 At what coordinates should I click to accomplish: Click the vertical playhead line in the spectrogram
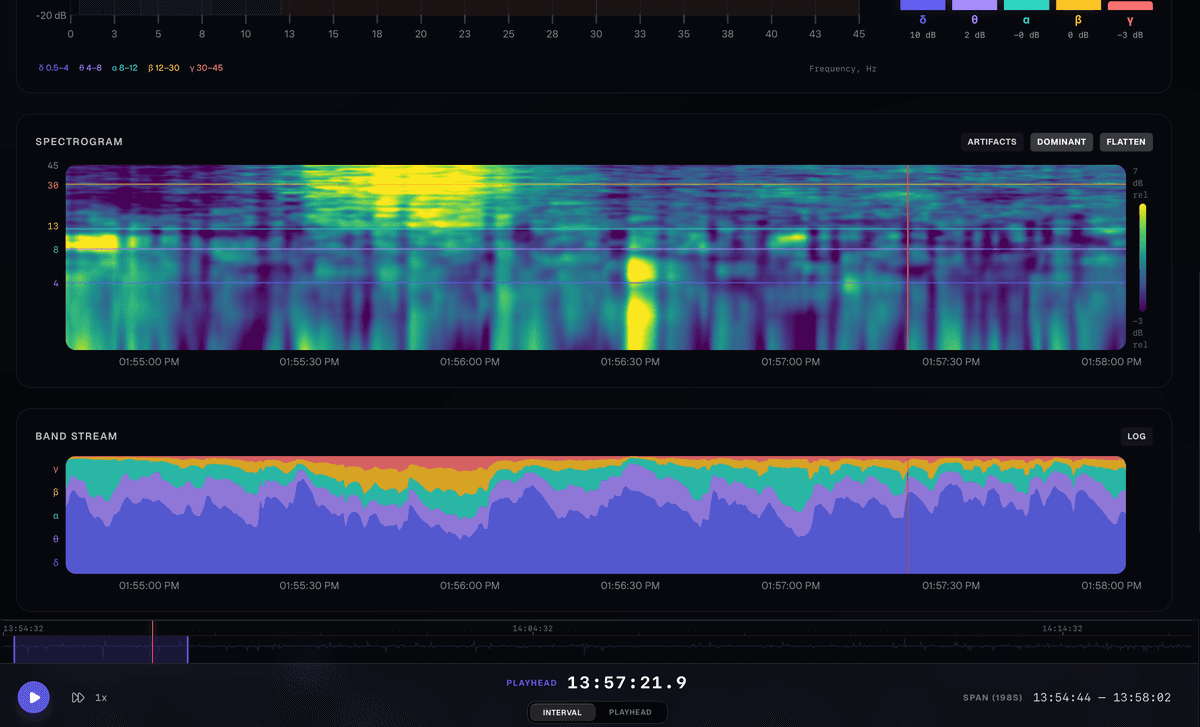point(908,257)
